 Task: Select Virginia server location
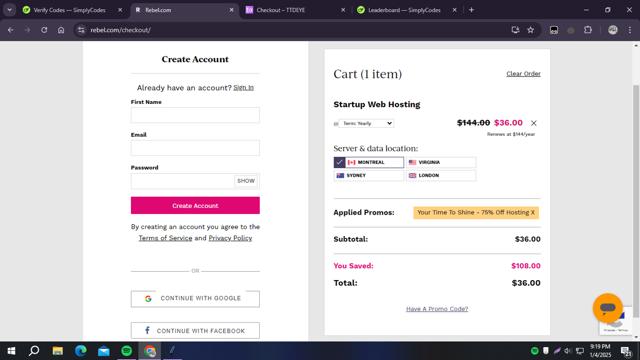click(x=441, y=162)
